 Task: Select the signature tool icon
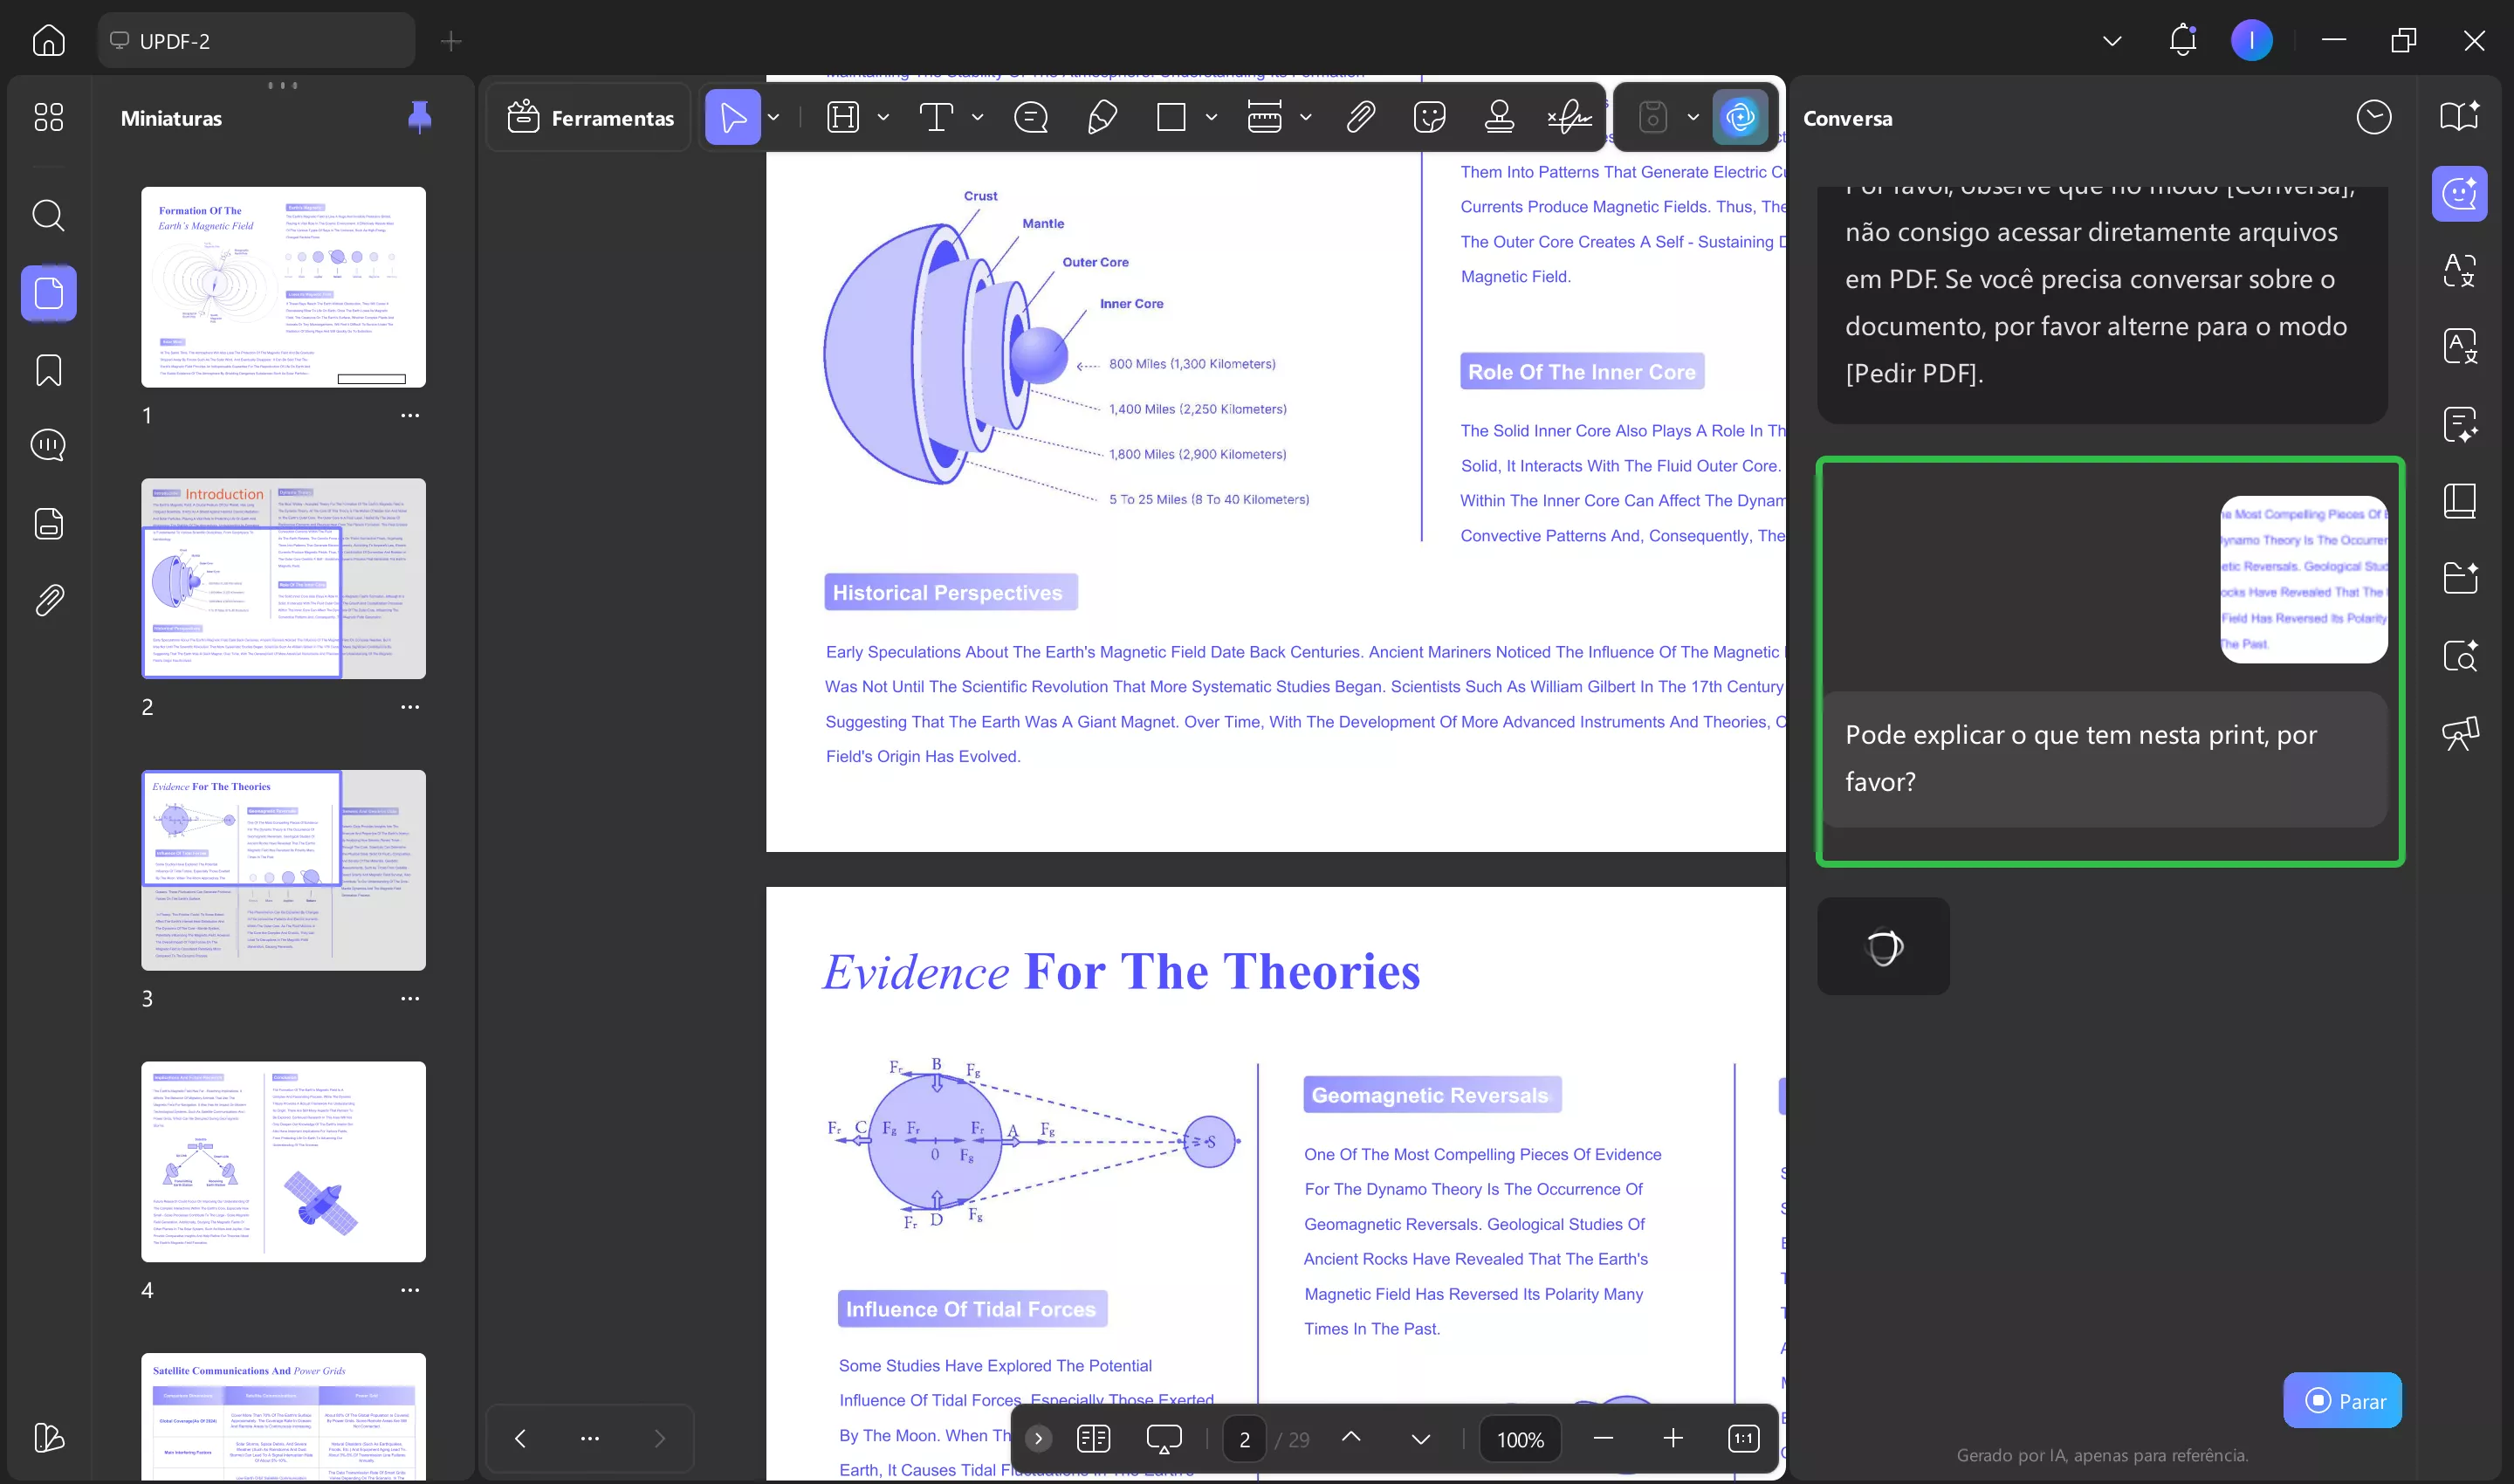[1569, 118]
